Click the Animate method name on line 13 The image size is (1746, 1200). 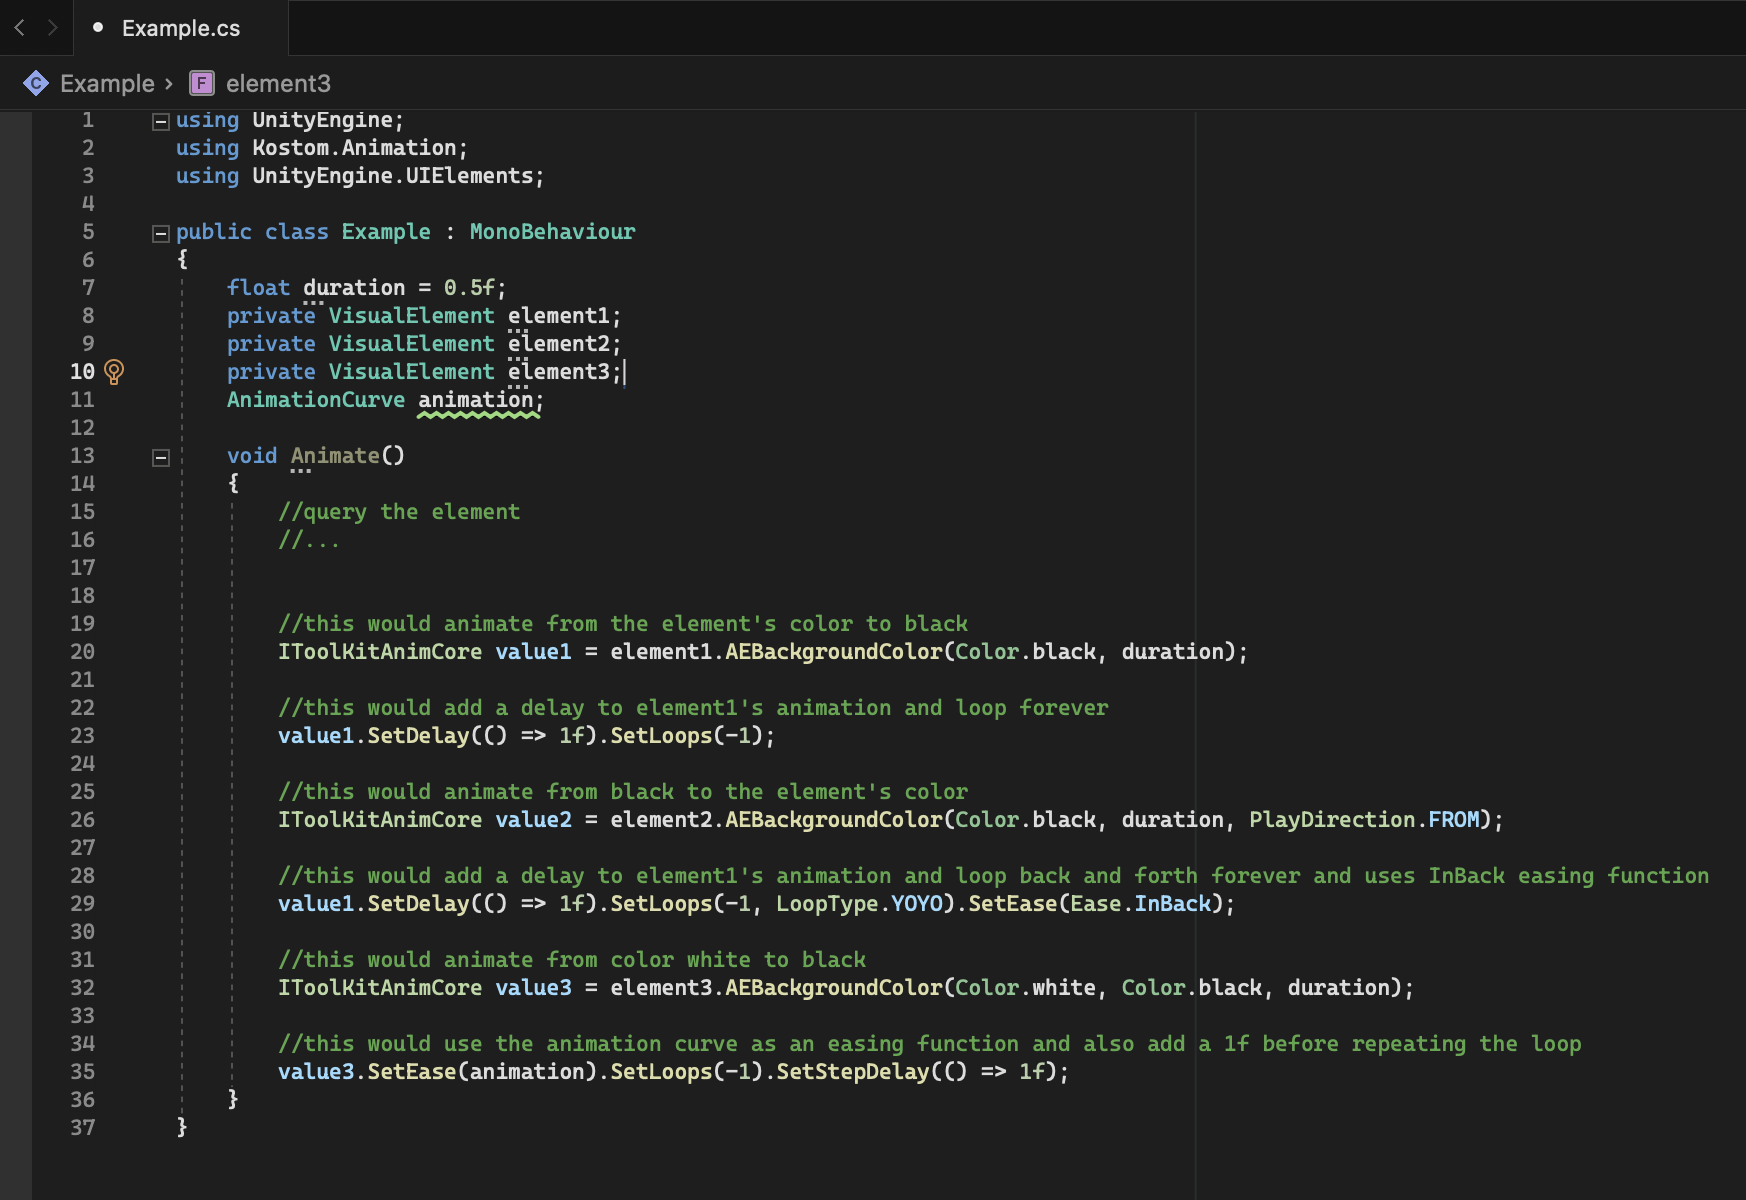click(335, 456)
